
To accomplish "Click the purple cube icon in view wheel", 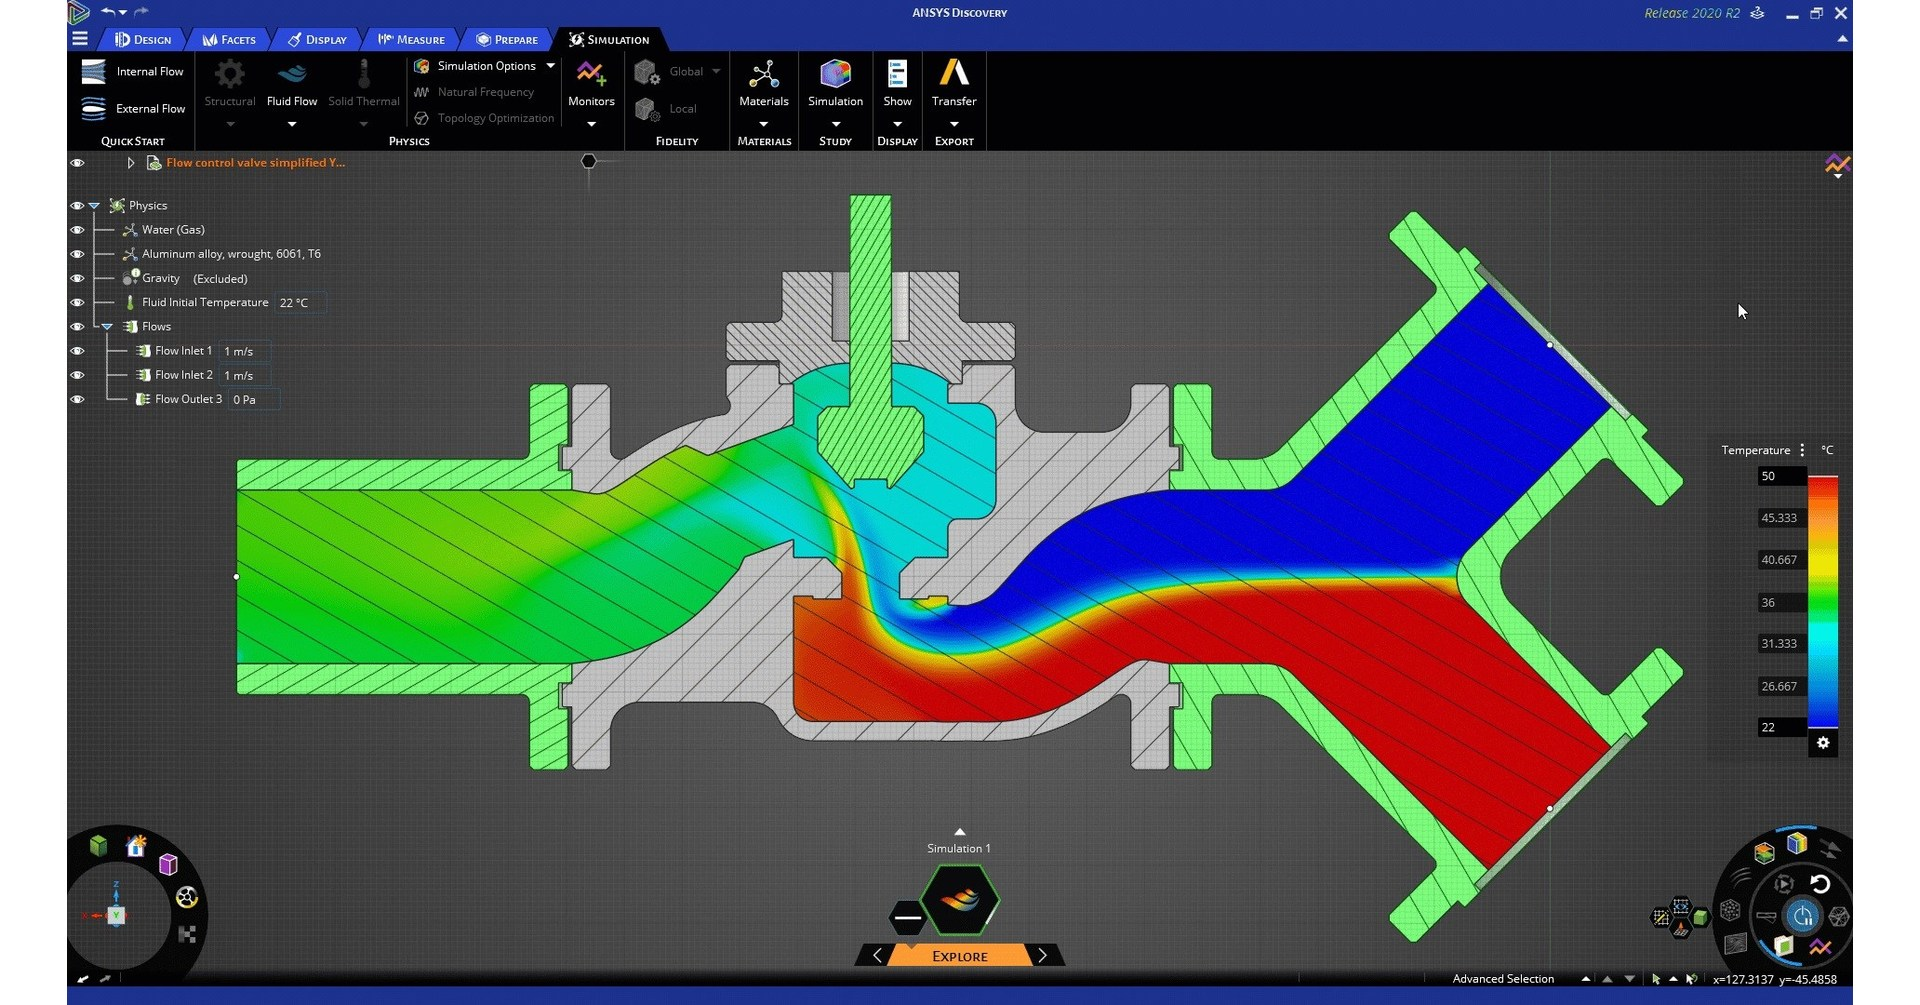I will click(168, 865).
